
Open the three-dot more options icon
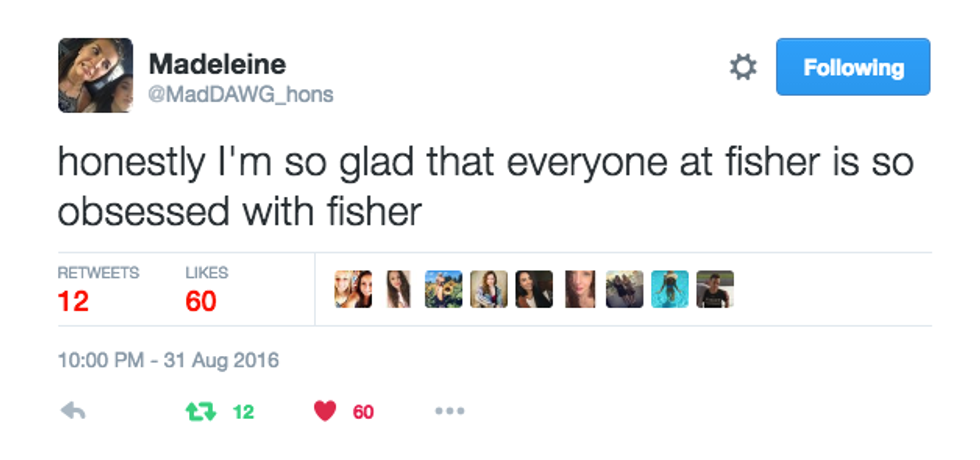449,411
